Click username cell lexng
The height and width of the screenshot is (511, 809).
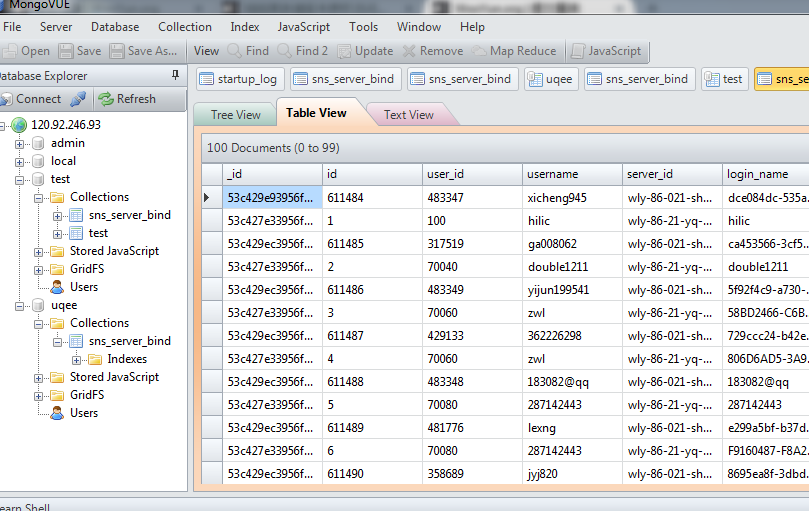coord(573,427)
